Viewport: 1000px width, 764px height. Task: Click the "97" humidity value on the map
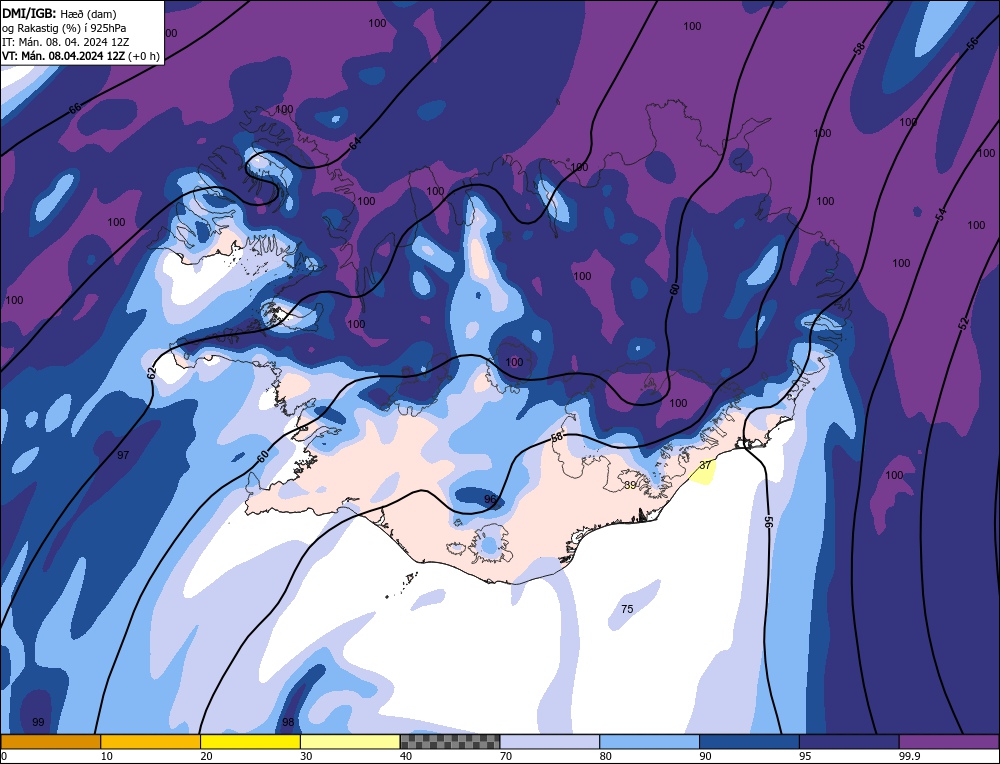pos(123,455)
